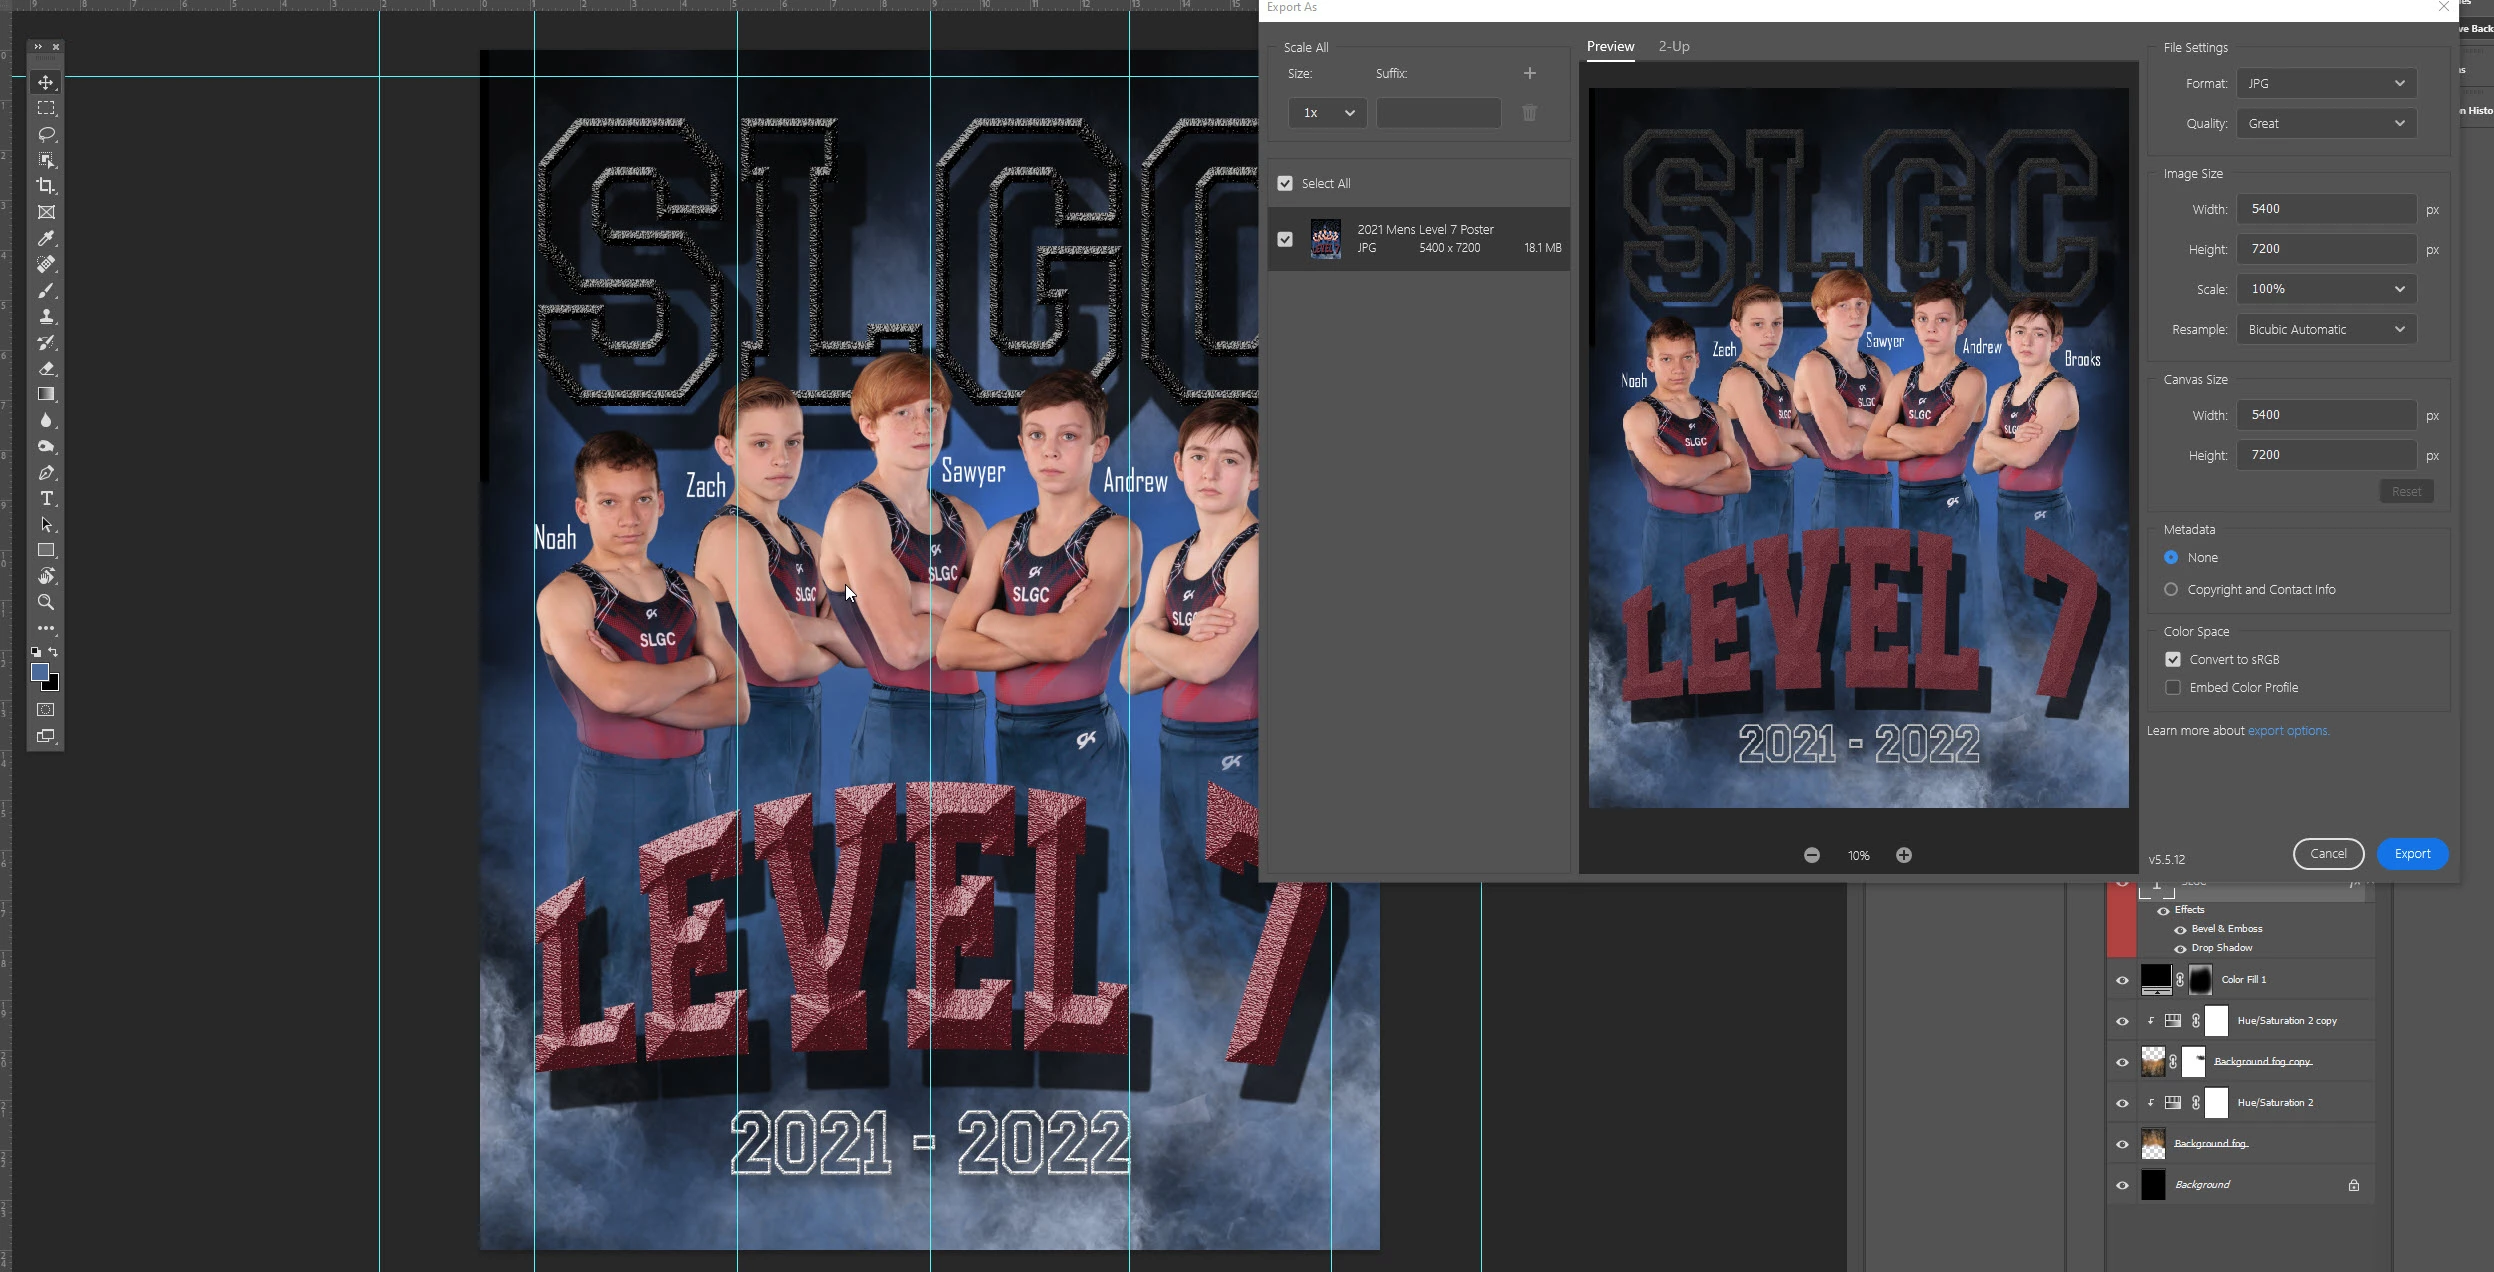This screenshot has width=2494, height=1272.
Task: Open the Format dropdown showing JPG
Action: pyautogui.click(x=2326, y=83)
